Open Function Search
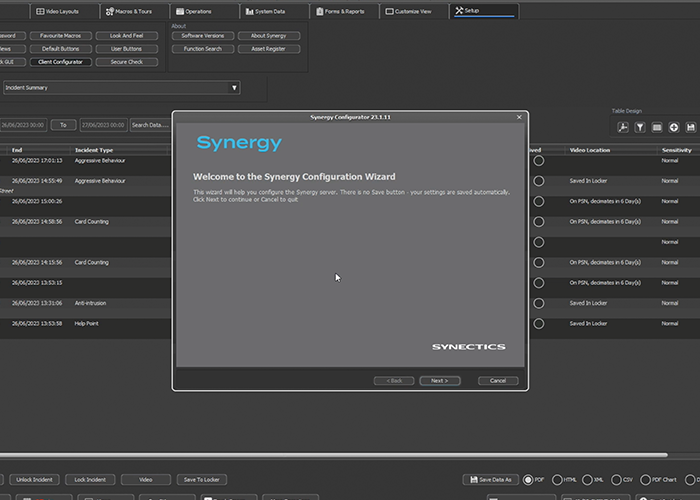Viewport: 700px width, 500px height. click(203, 49)
